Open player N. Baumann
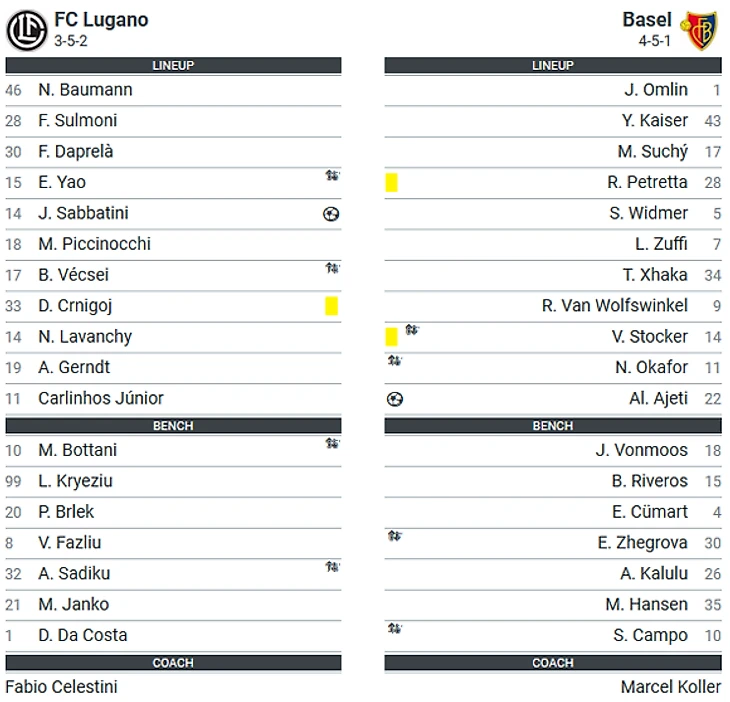Viewport: 730px width, 702px height. 85,90
